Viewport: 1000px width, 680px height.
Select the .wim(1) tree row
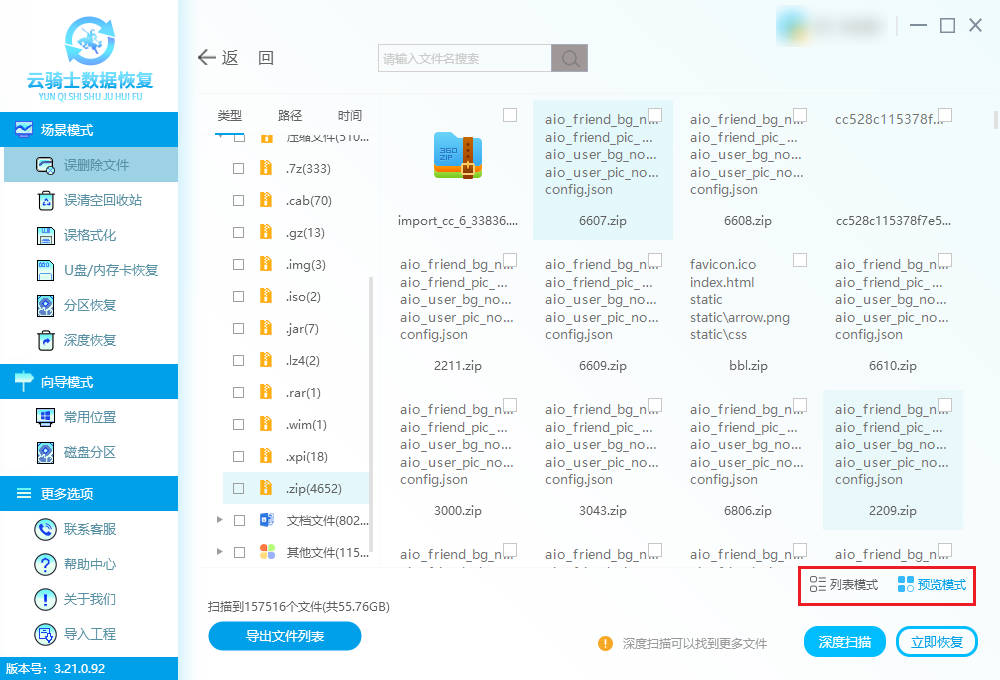pyautogui.click(x=295, y=424)
